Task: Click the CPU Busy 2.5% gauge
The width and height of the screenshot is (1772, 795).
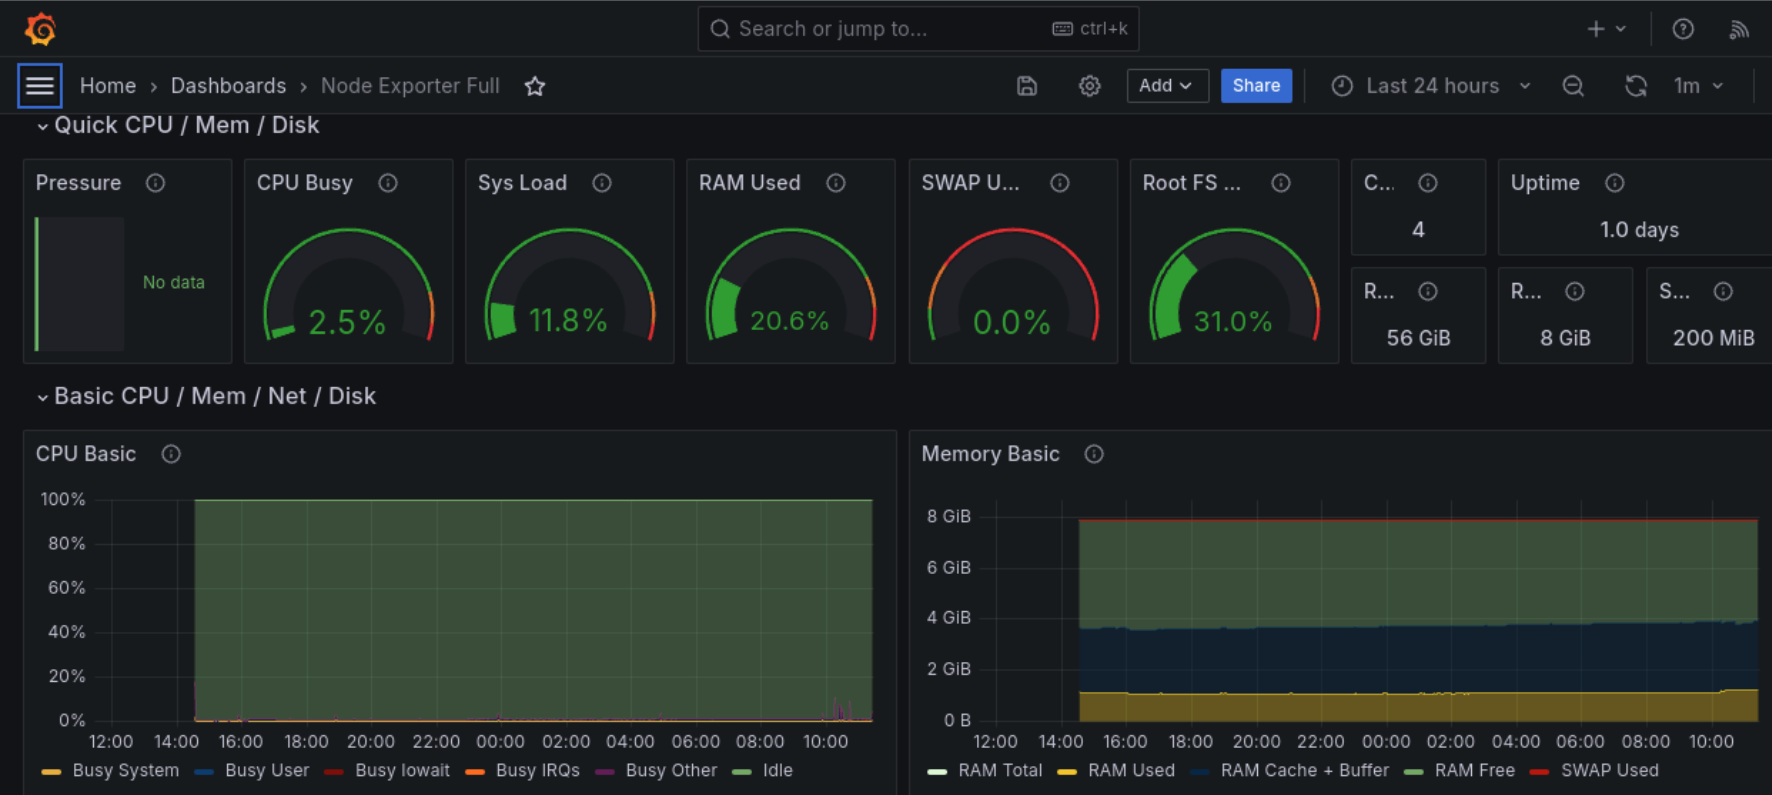Action: [x=348, y=285]
